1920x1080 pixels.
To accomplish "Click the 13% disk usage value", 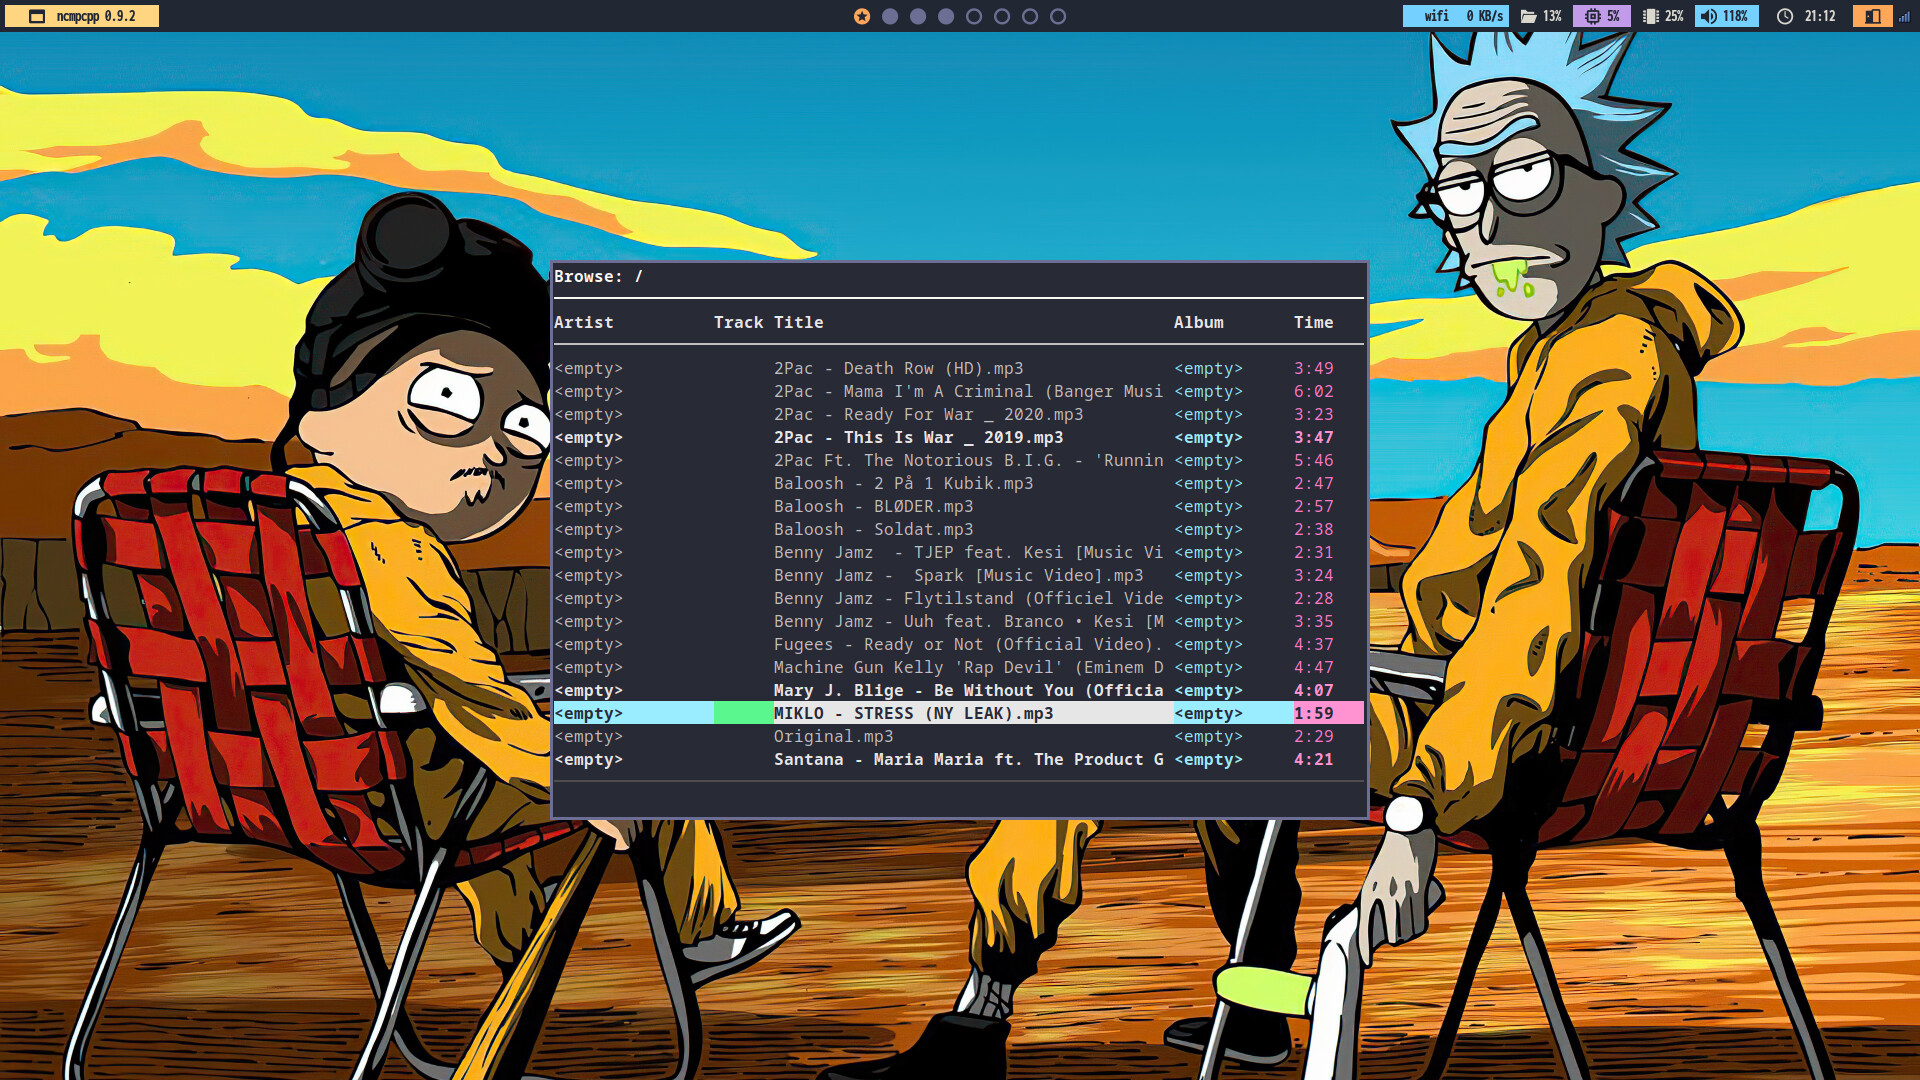I will pyautogui.click(x=1552, y=16).
